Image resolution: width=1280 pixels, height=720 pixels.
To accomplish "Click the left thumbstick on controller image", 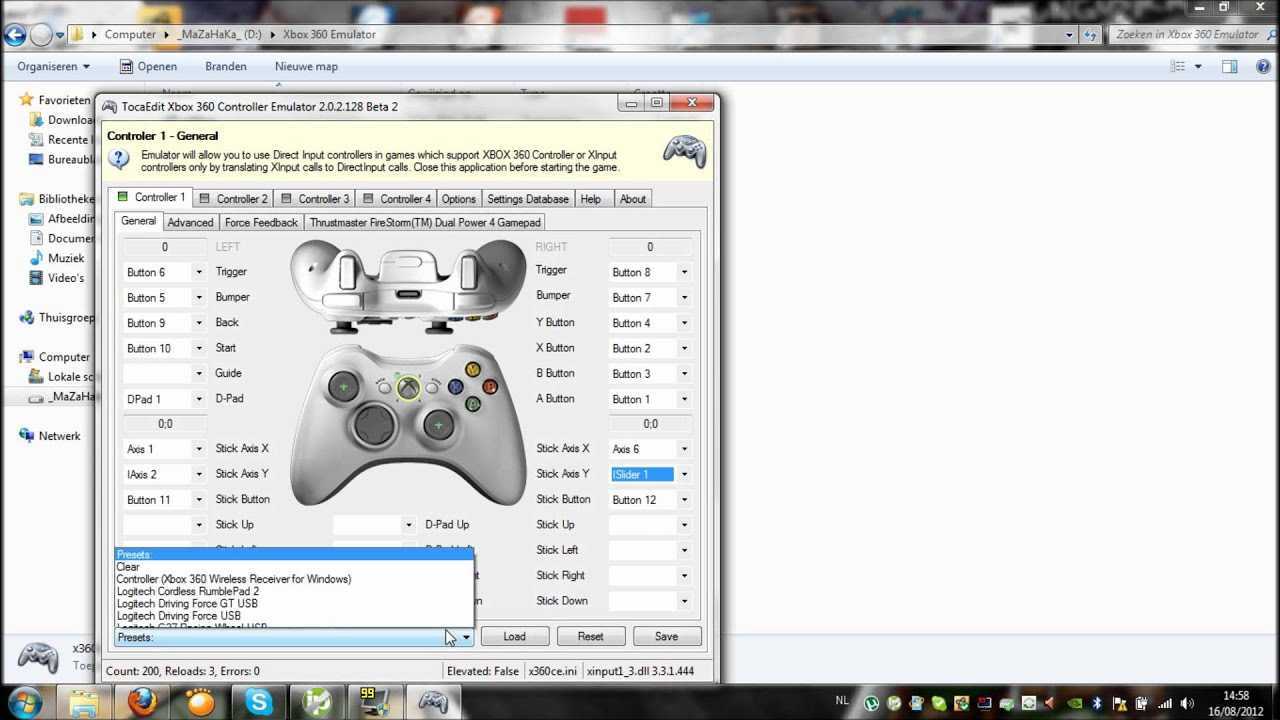I will pyautogui.click(x=344, y=386).
